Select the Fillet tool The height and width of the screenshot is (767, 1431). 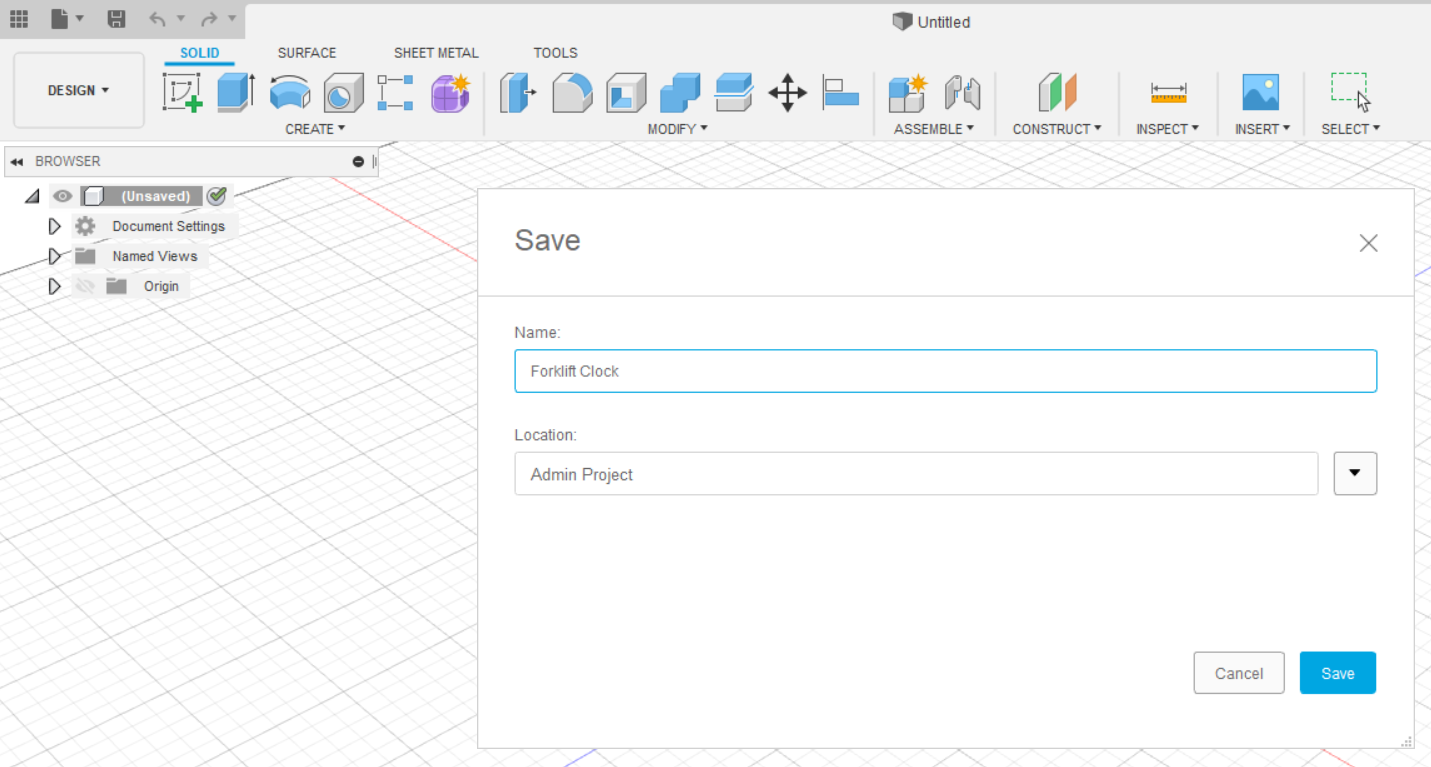click(x=572, y=93)
